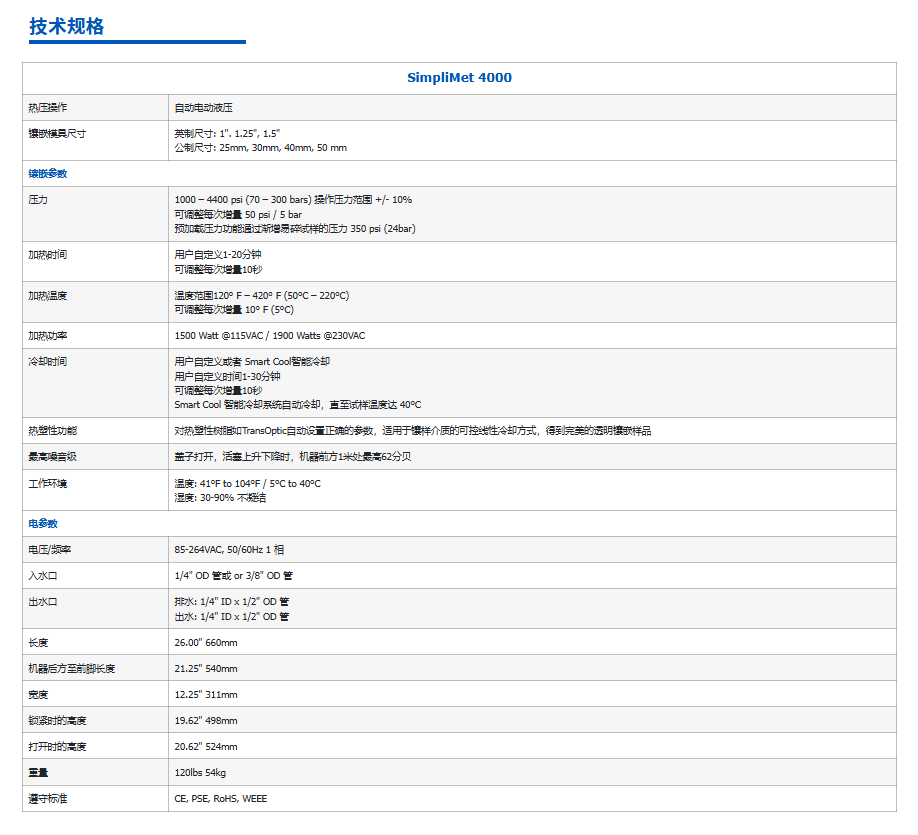Select the 21.25" 540mm value
The image size is (918, 835).
[206, 669]
